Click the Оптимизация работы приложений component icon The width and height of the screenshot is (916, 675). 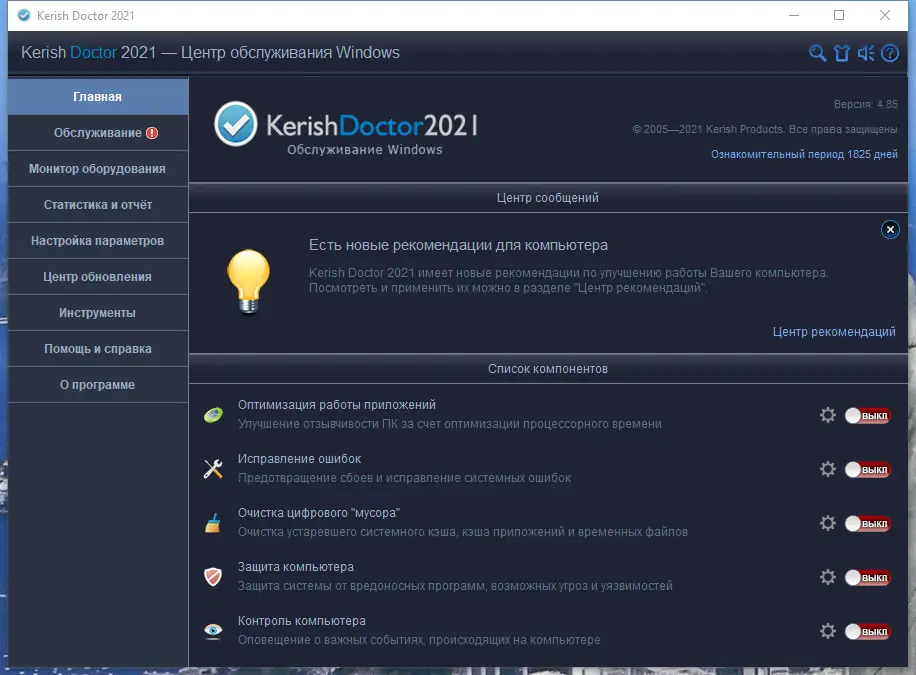(212, 413)
